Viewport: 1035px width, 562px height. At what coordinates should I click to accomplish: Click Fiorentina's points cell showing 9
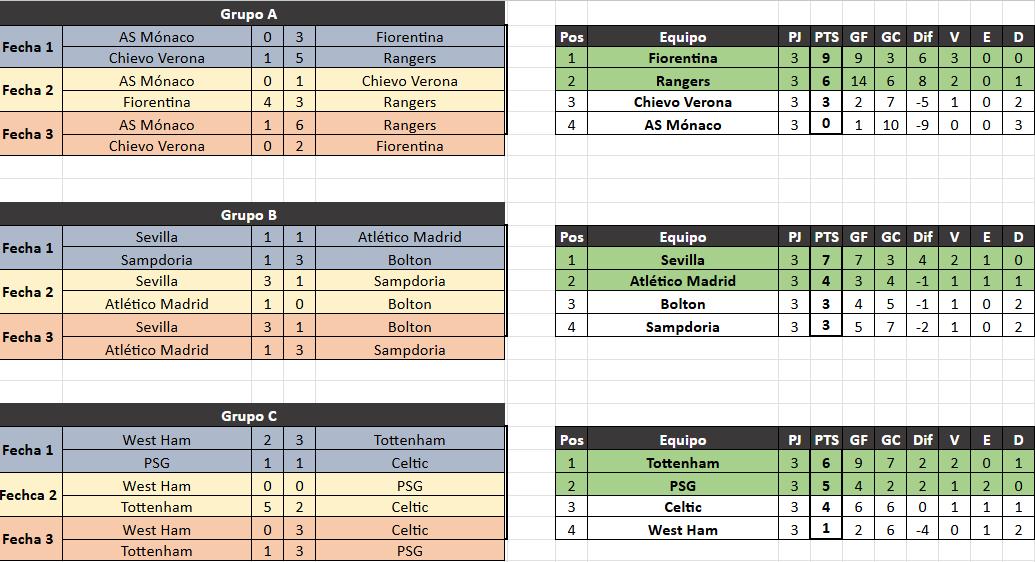point(826,58)
